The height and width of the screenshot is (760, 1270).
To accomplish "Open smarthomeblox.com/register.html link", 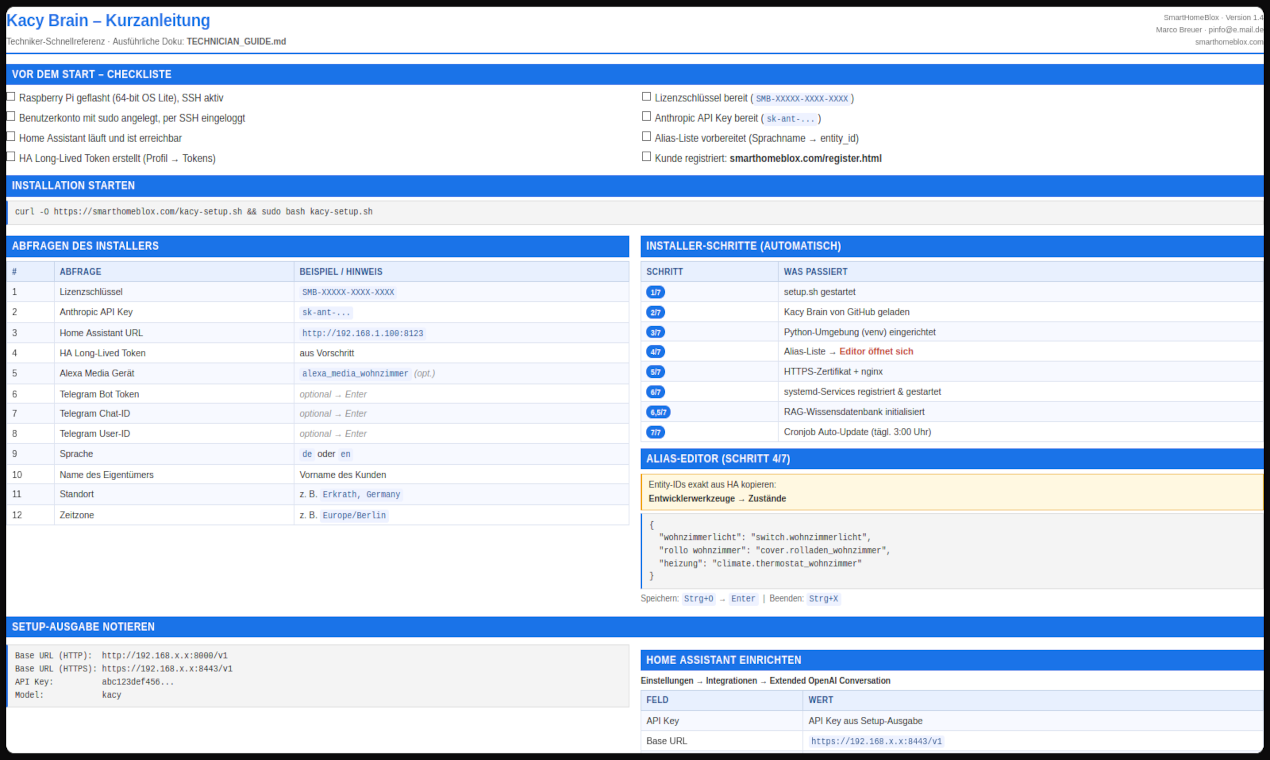I will [805, 158].
